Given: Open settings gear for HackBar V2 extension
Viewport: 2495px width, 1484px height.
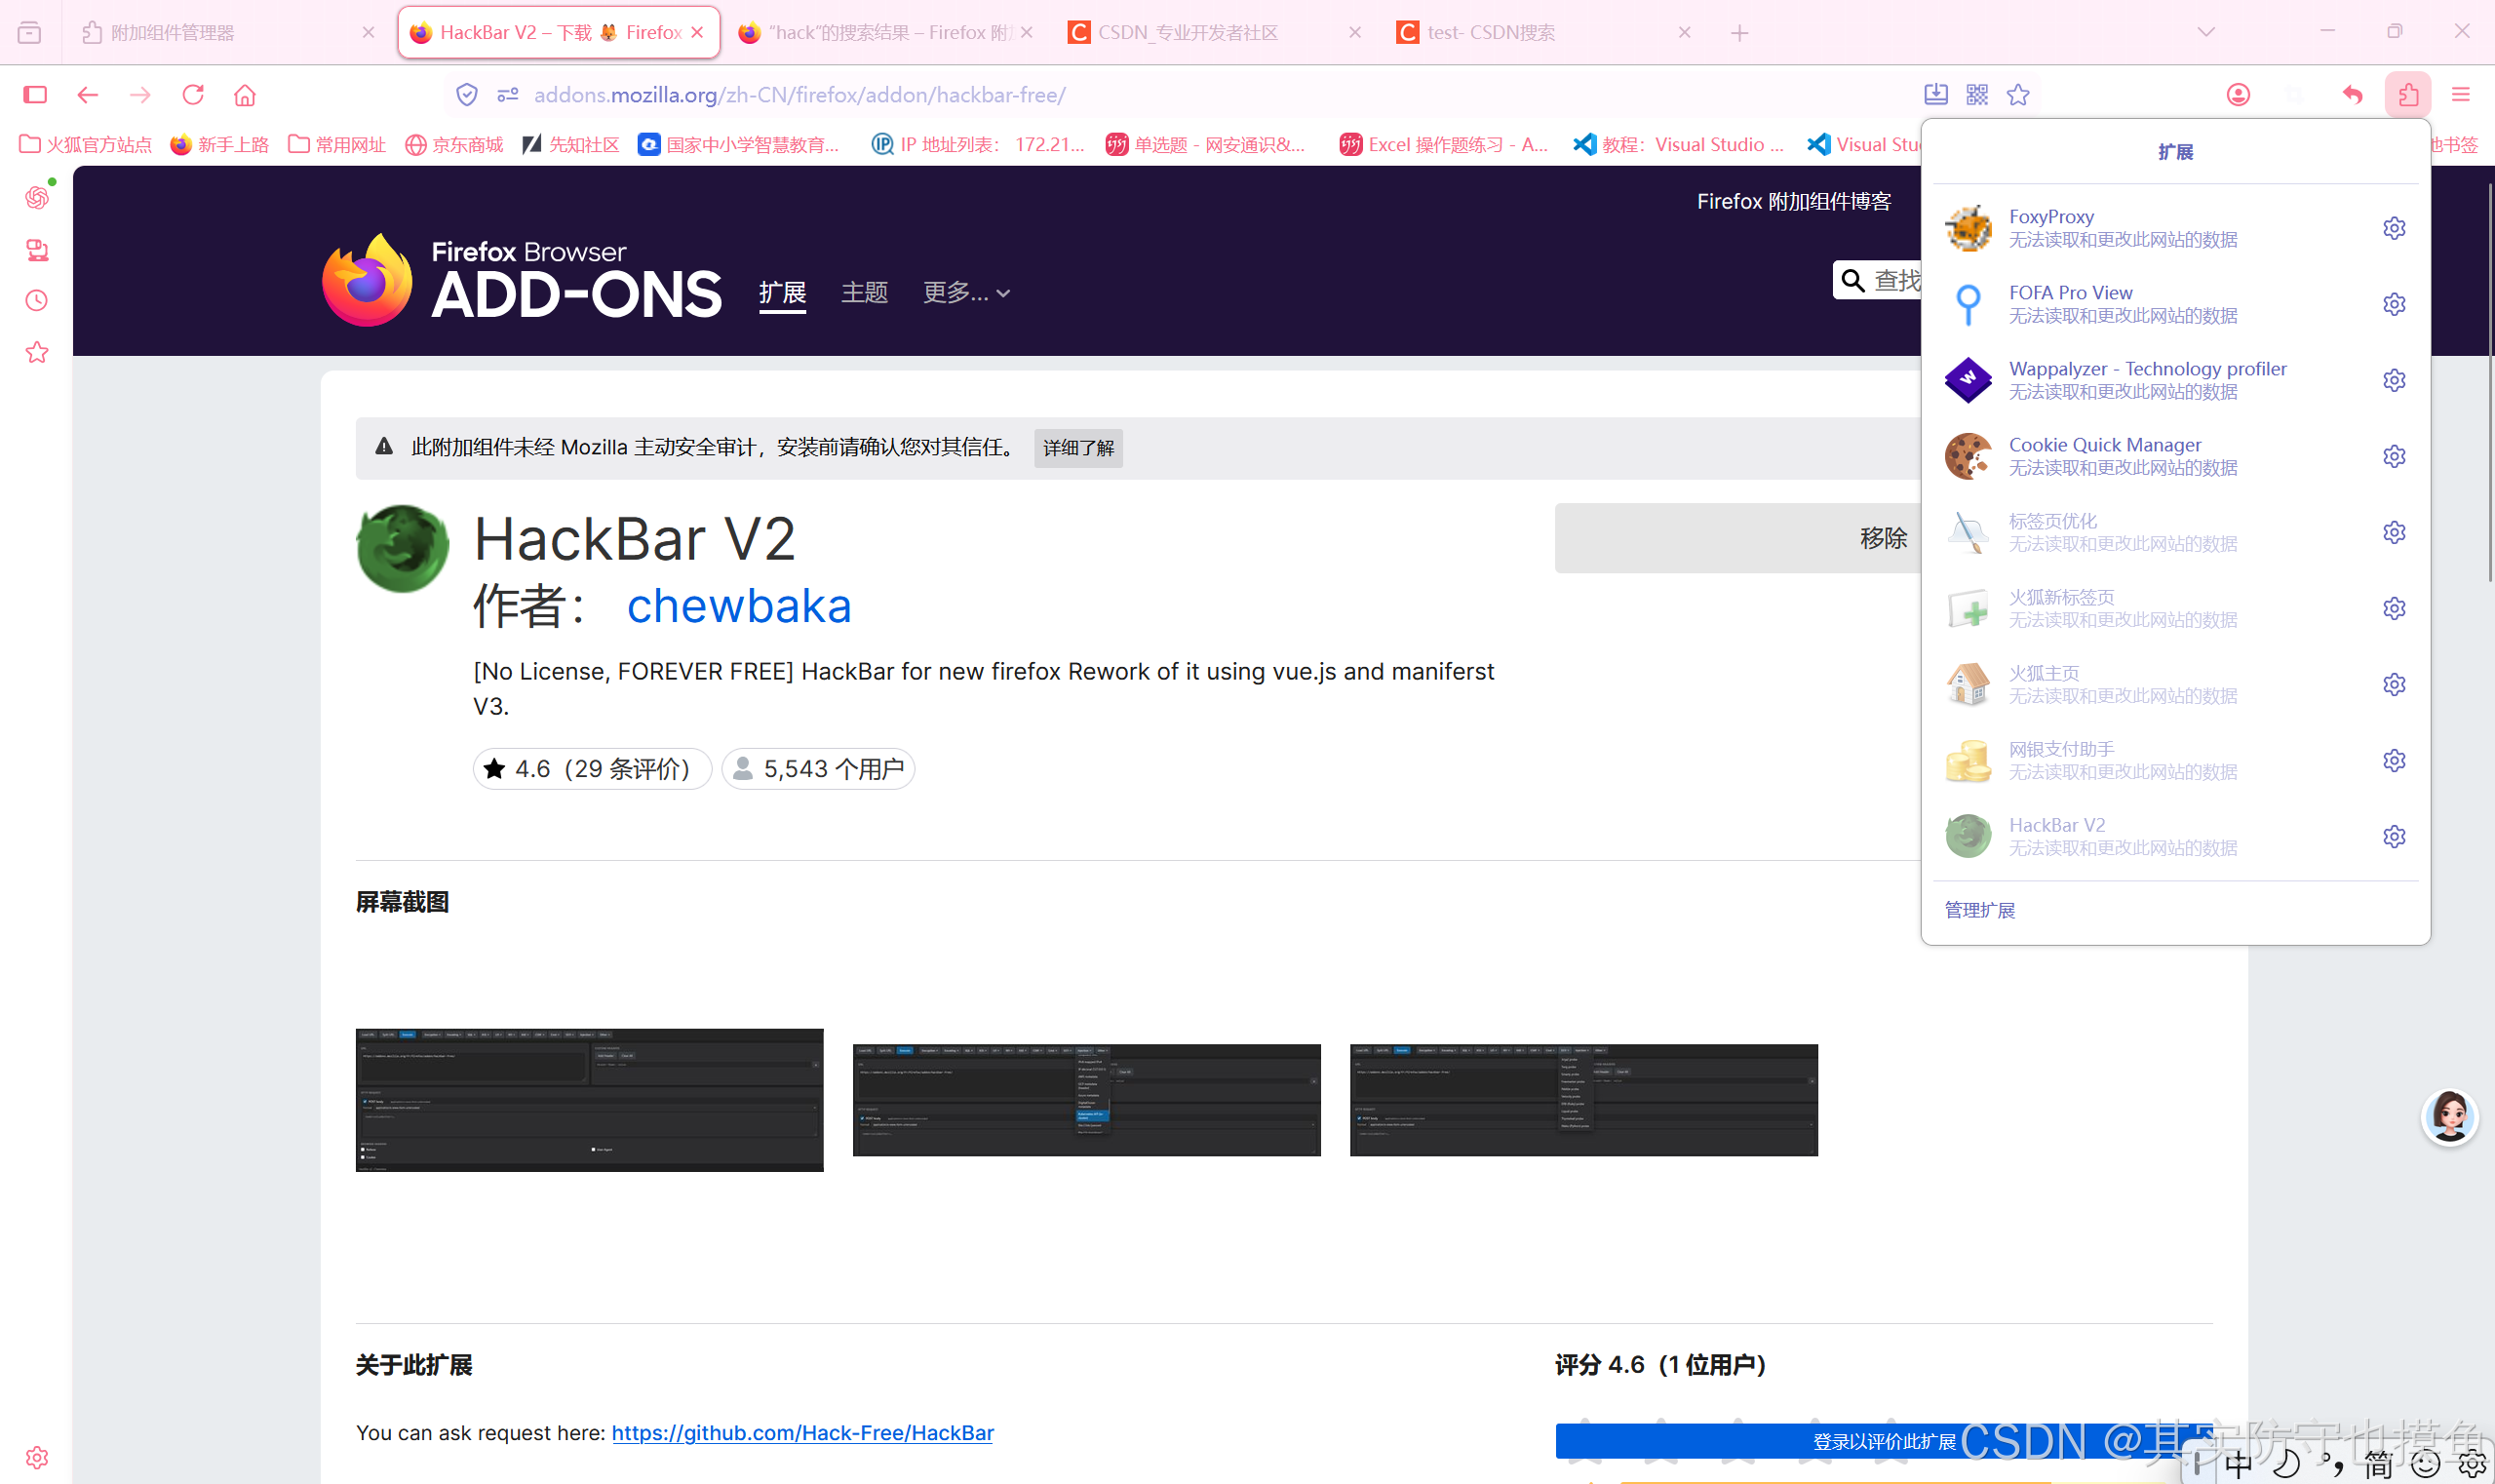Looking at the screenshot, I should 2394,836.
